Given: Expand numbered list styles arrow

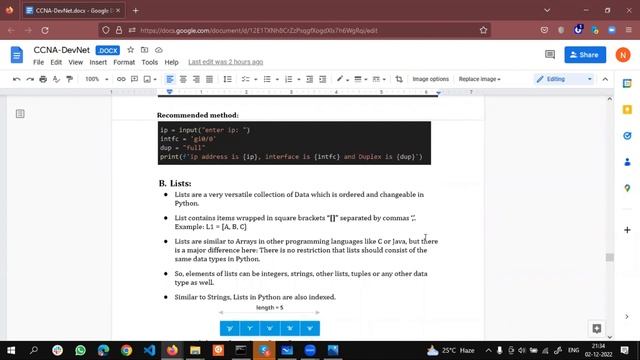Looking at the screenshot, I should (299, 80).
